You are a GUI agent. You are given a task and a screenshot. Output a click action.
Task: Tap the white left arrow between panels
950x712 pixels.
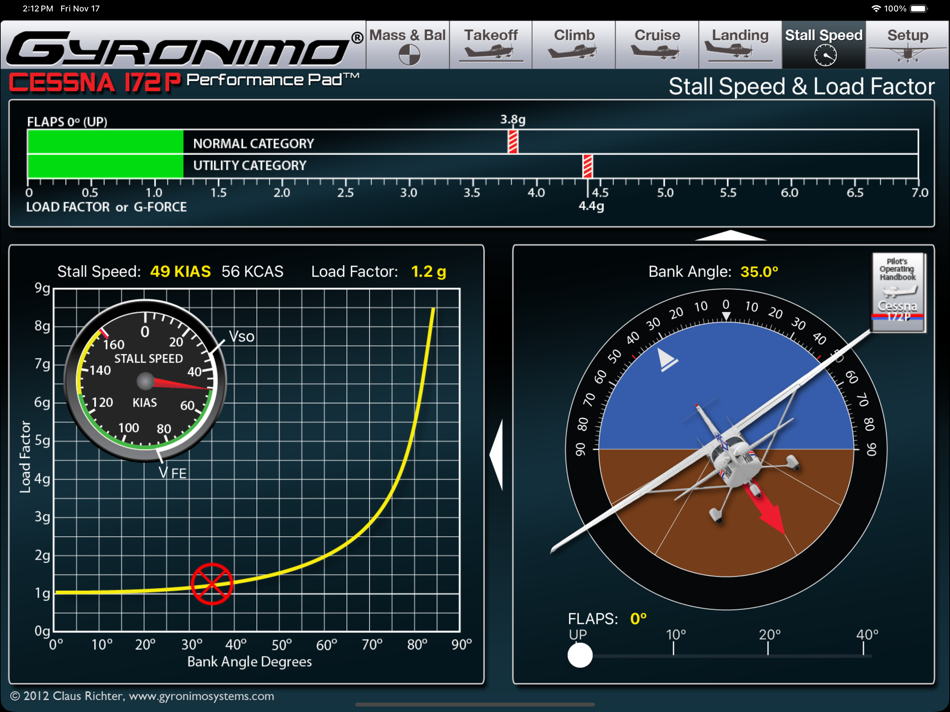point(496,454)
